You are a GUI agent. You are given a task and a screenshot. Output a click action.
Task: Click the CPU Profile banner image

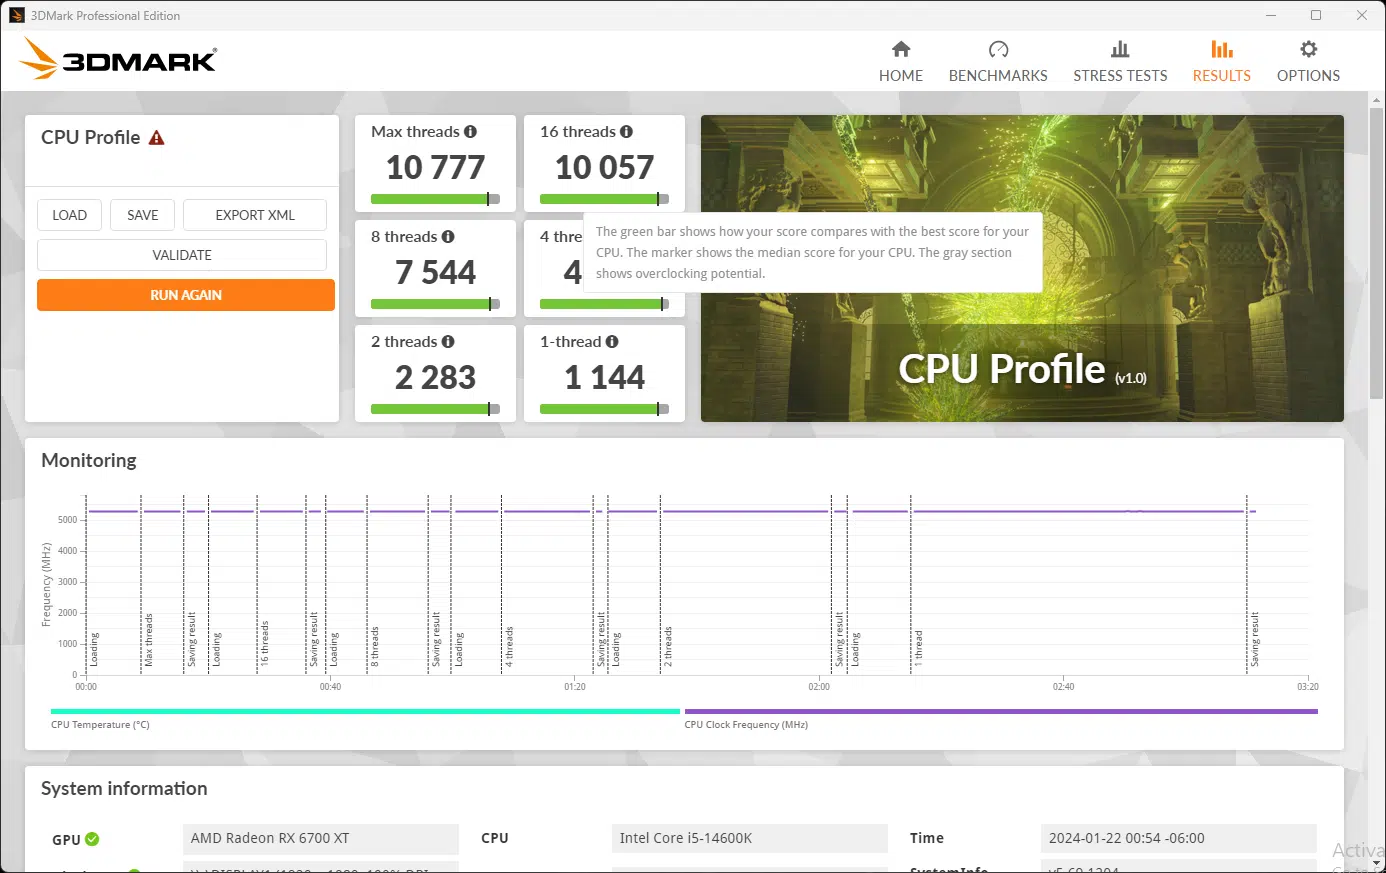coord(1022,268)
